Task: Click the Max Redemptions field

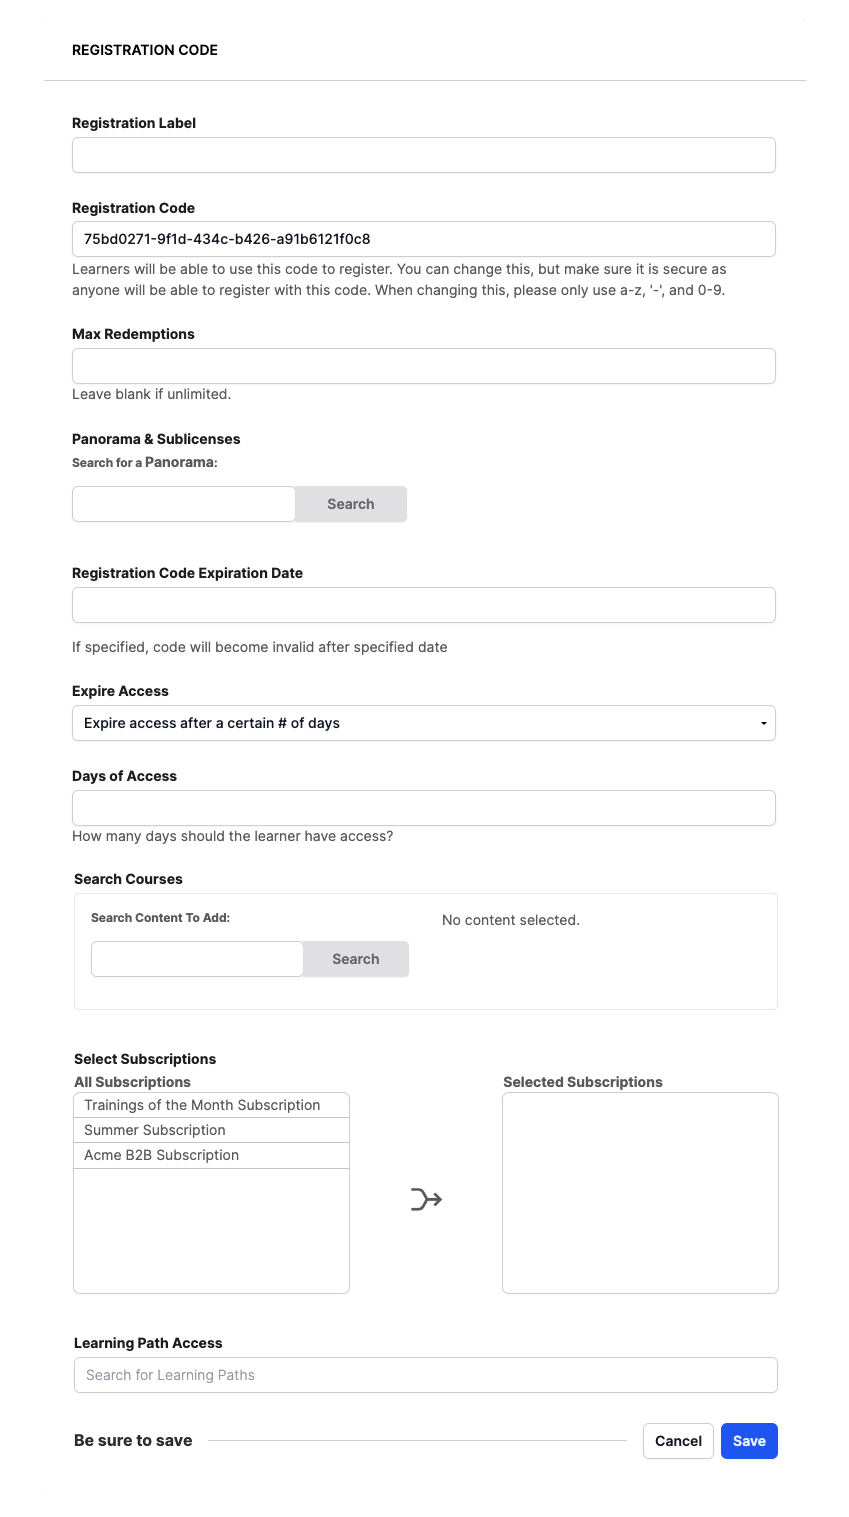Action: coord(423,365)
